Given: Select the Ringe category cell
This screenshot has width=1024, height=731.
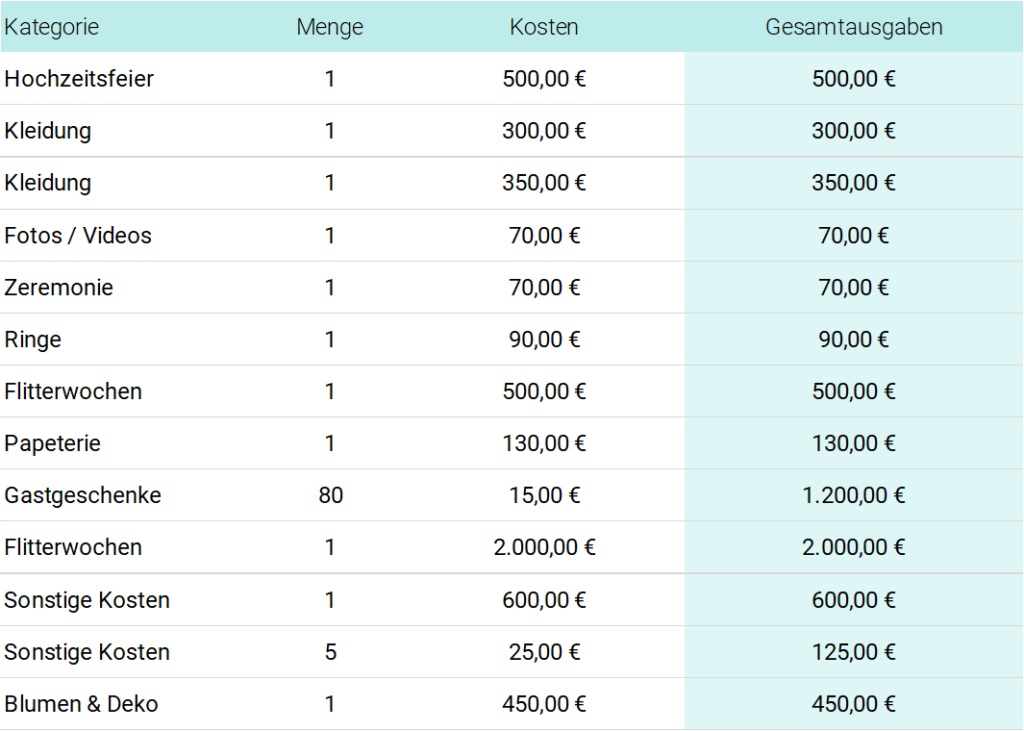Looking at the screenshot, I should pos(33,340).
